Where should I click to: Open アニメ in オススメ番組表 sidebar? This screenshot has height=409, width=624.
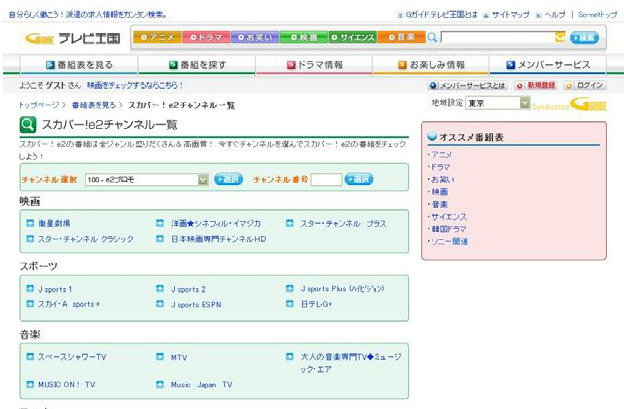pyautogui.click(x=441, y=155)
